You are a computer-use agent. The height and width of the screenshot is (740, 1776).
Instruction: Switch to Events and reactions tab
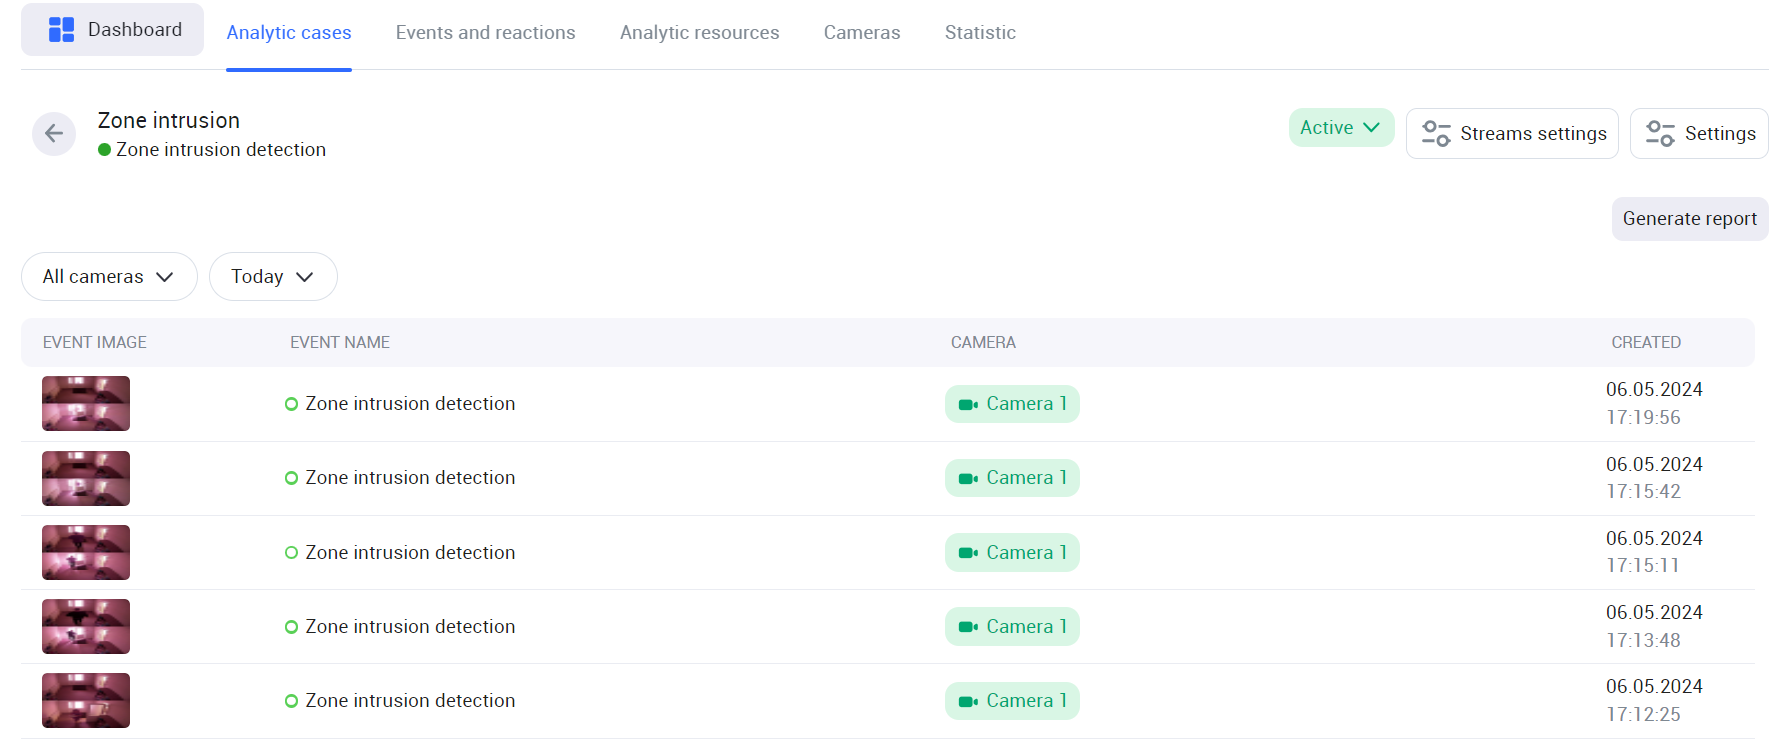pyautogui.click(x=485, y=33)
